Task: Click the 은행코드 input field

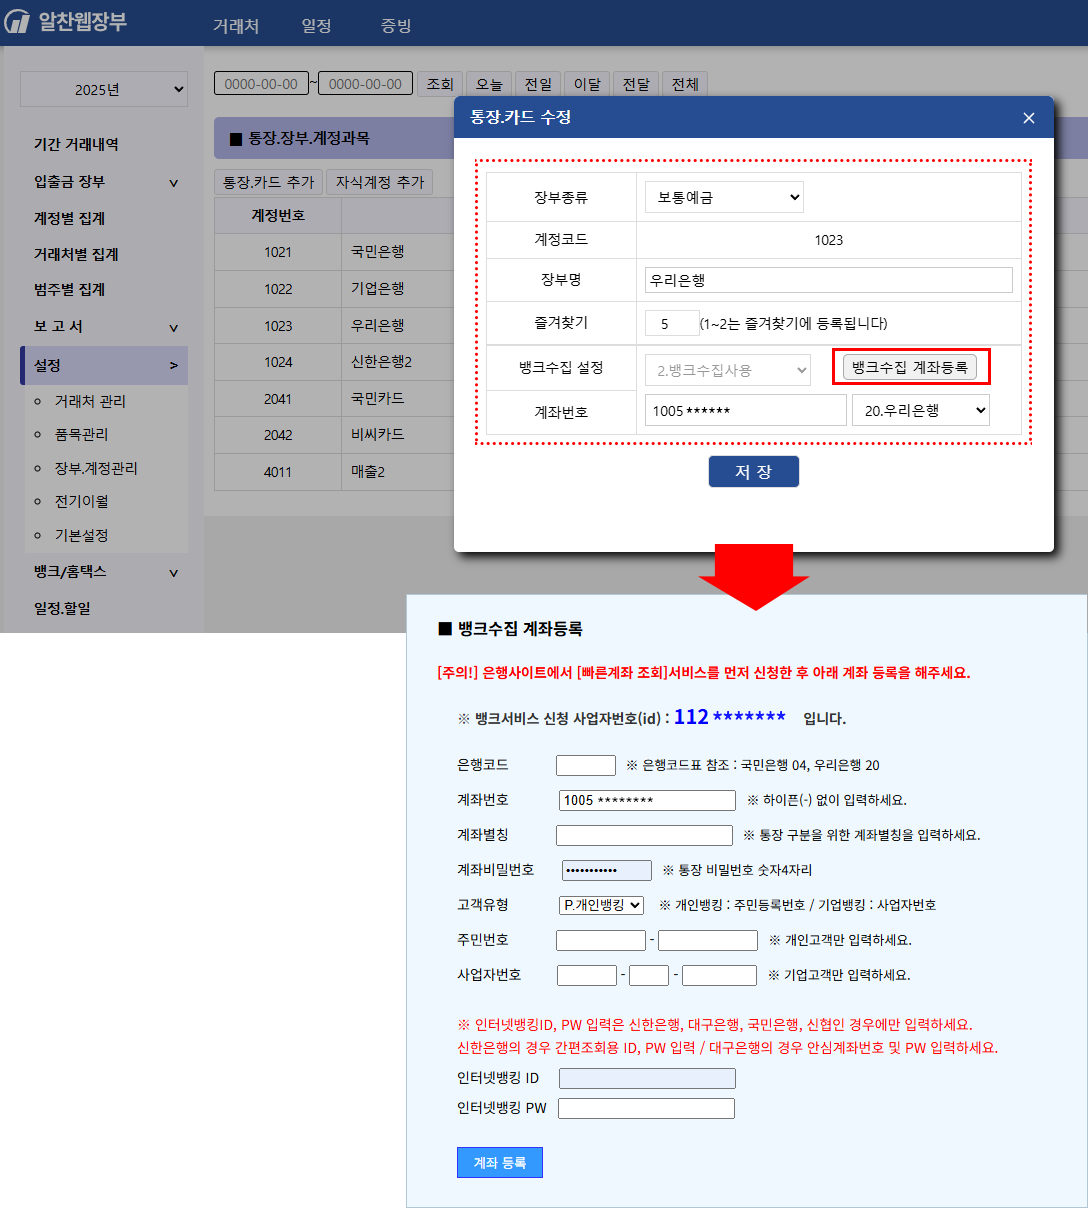Action: point(586,765)
